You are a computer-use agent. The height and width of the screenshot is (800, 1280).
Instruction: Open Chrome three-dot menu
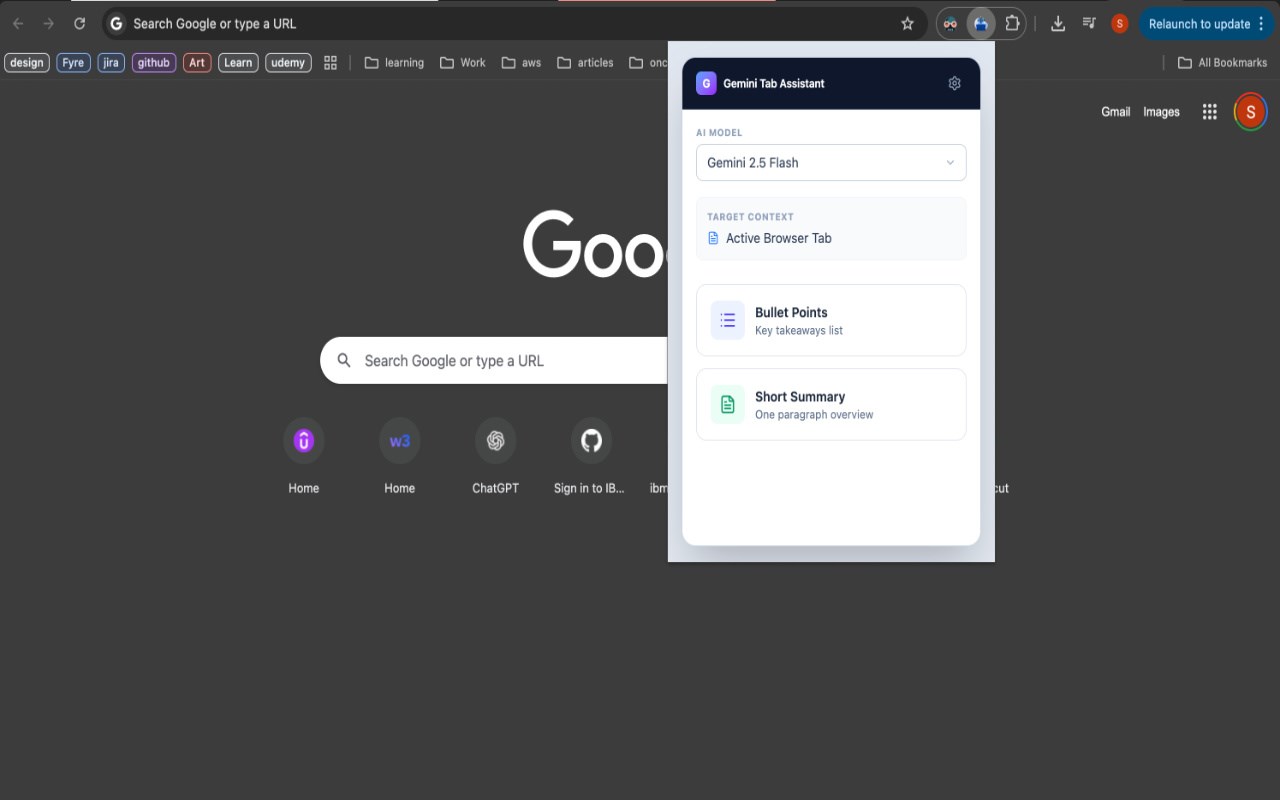(x=1260, y=24)
